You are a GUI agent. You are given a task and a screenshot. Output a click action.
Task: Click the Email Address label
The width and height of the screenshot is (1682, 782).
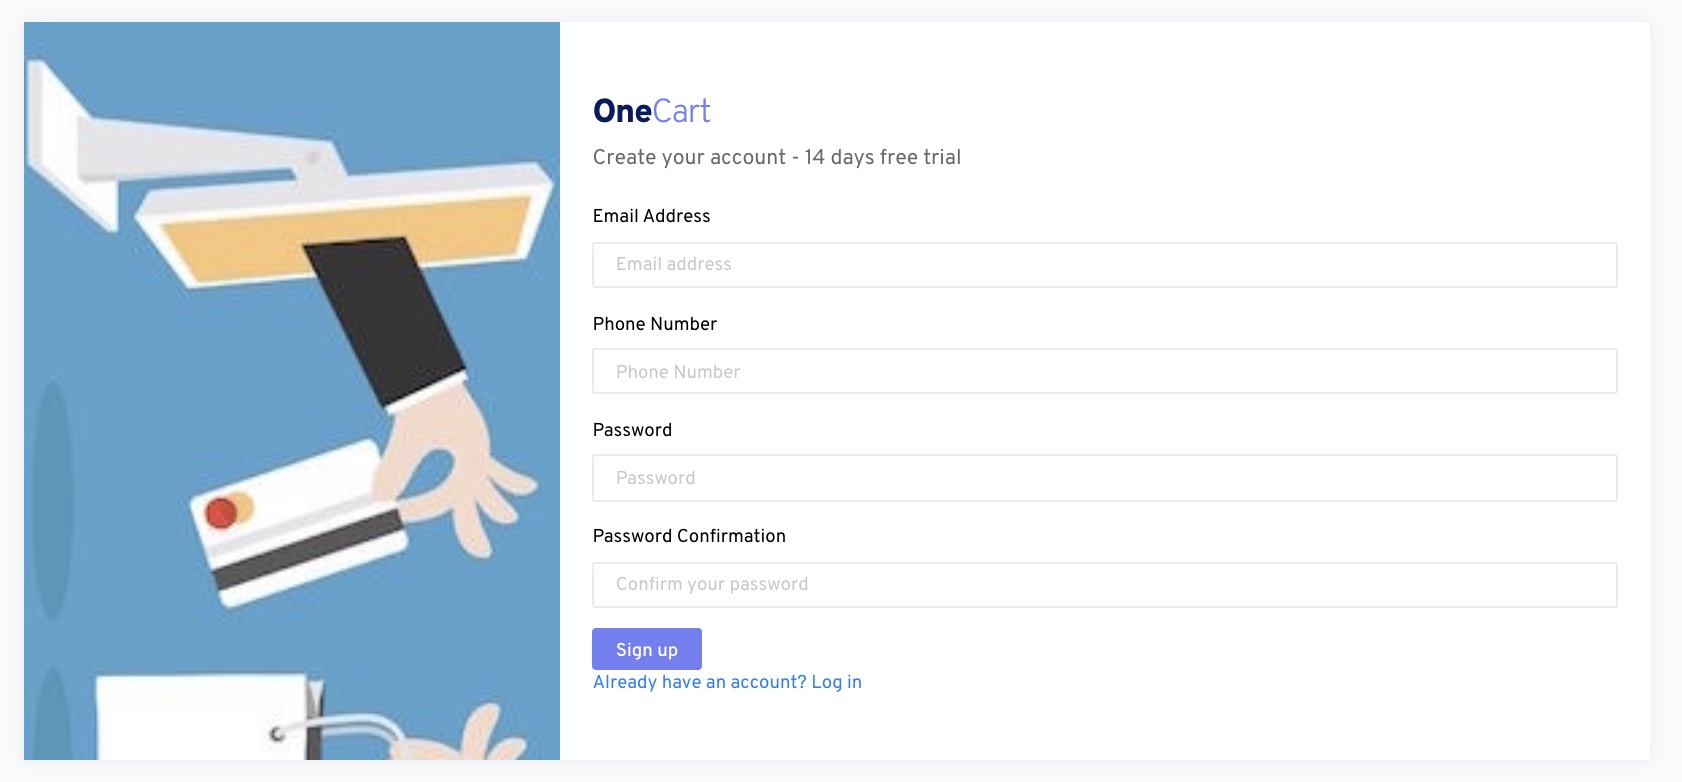[651, 216]
